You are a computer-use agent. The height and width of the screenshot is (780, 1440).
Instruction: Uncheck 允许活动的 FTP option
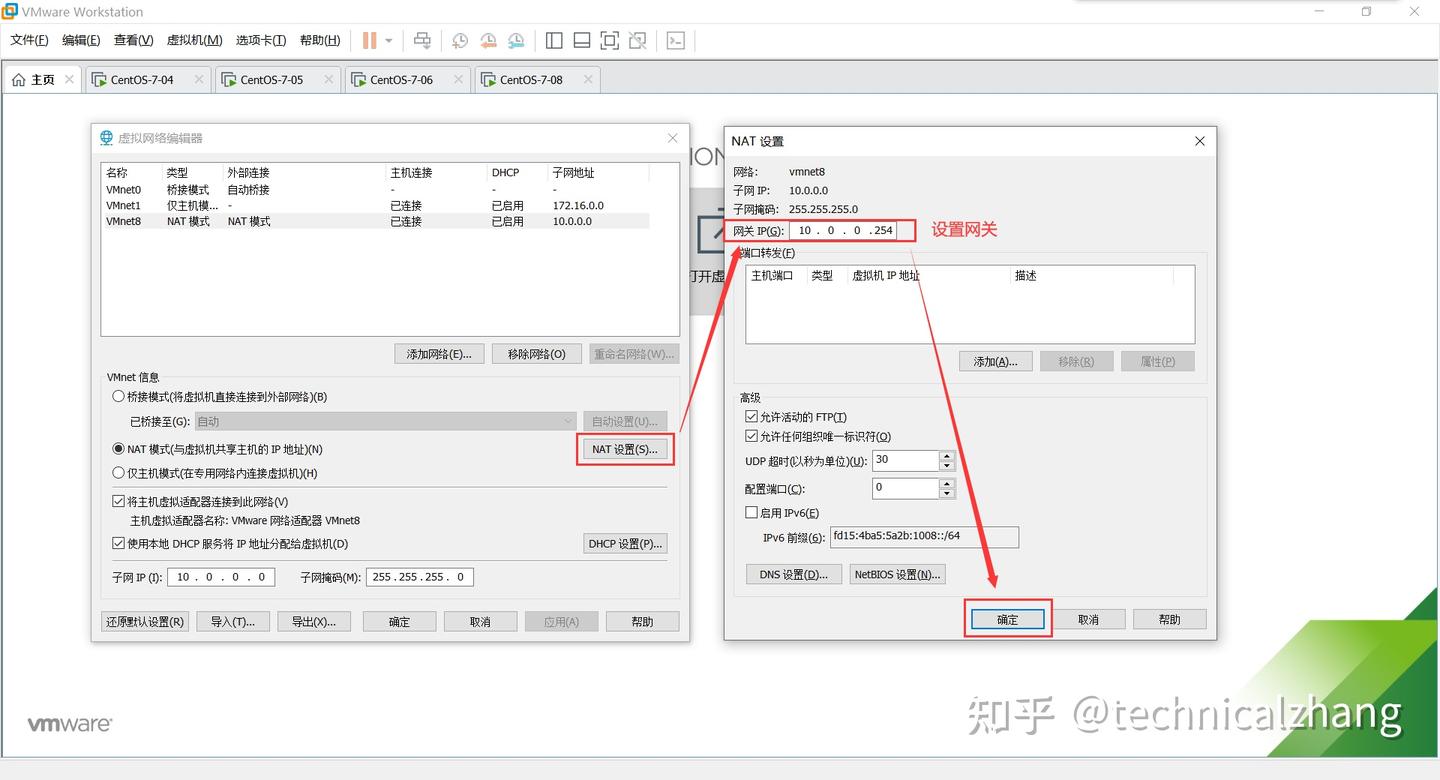751,416
